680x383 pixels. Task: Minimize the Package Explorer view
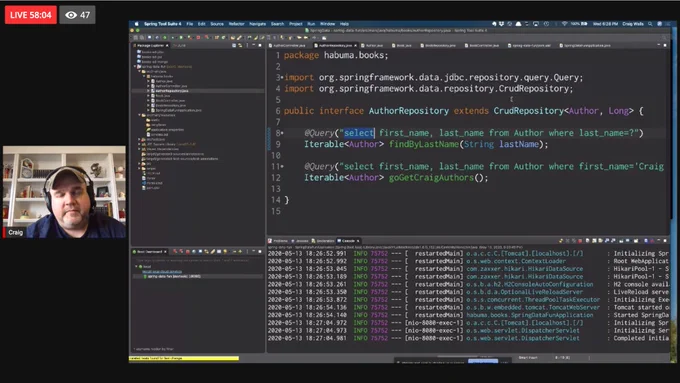pos(254,45)
